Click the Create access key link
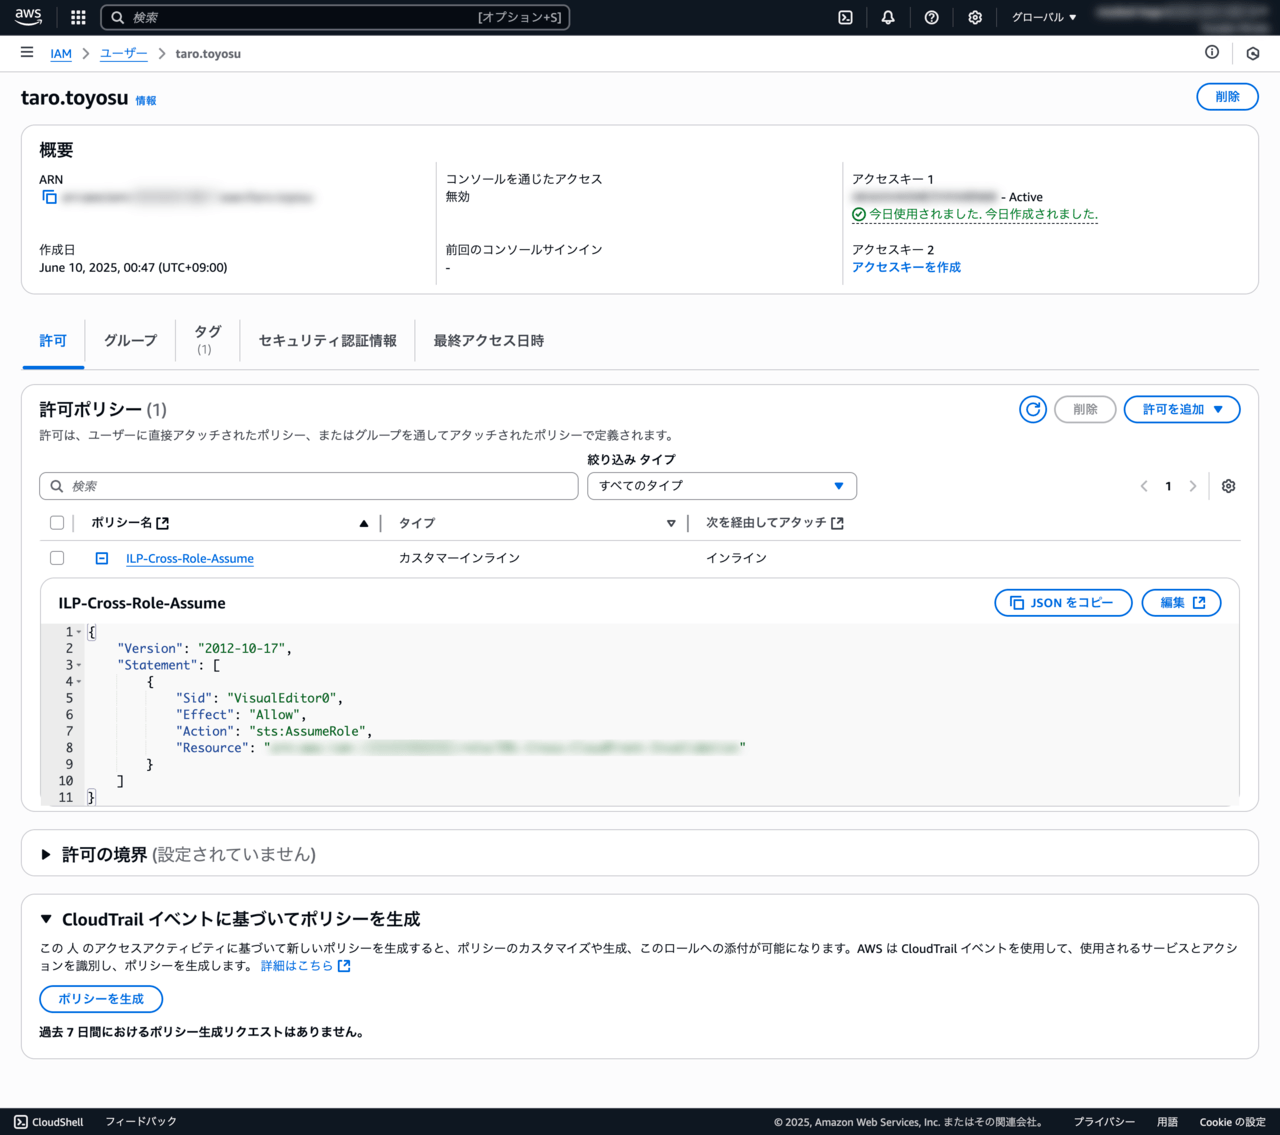This screenshot has height=1135, width=1280. 906,267
